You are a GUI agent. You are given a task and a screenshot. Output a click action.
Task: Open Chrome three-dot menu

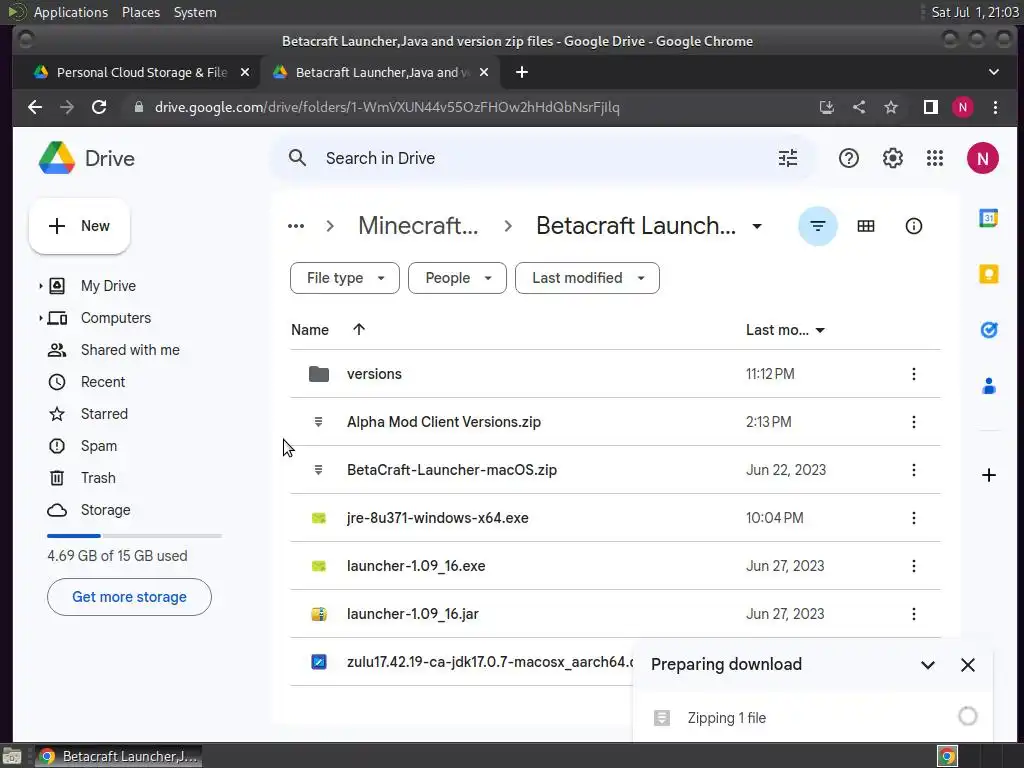[995, 107]
